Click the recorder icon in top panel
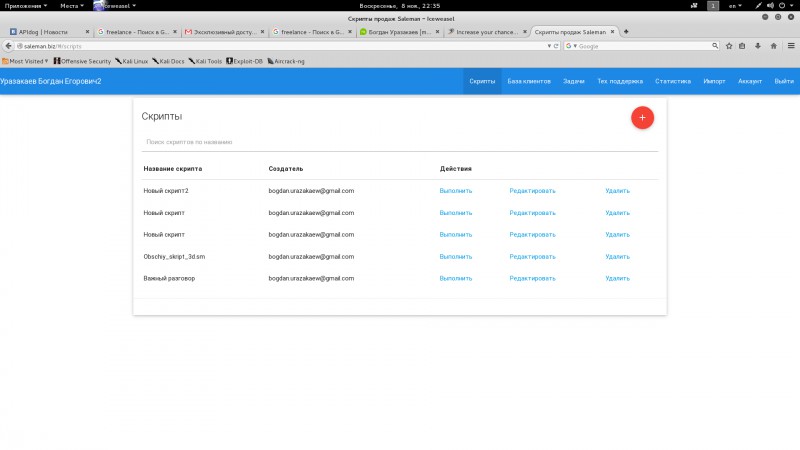 [694, 6]
